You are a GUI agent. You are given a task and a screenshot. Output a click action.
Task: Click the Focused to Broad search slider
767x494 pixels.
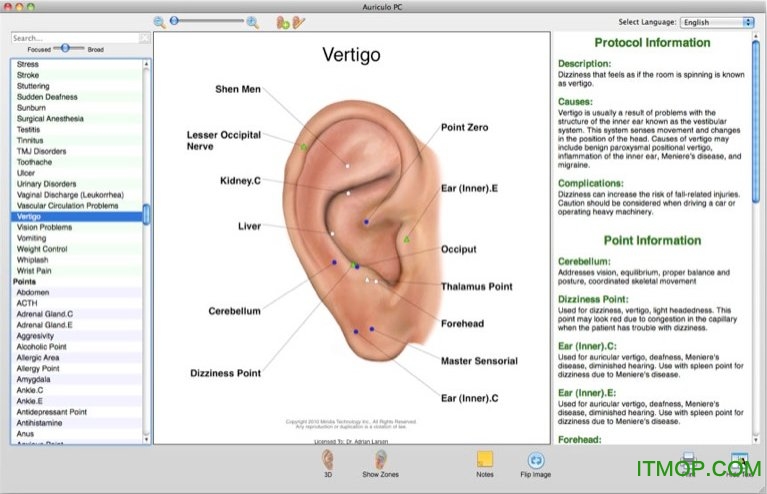pos(68,48)
